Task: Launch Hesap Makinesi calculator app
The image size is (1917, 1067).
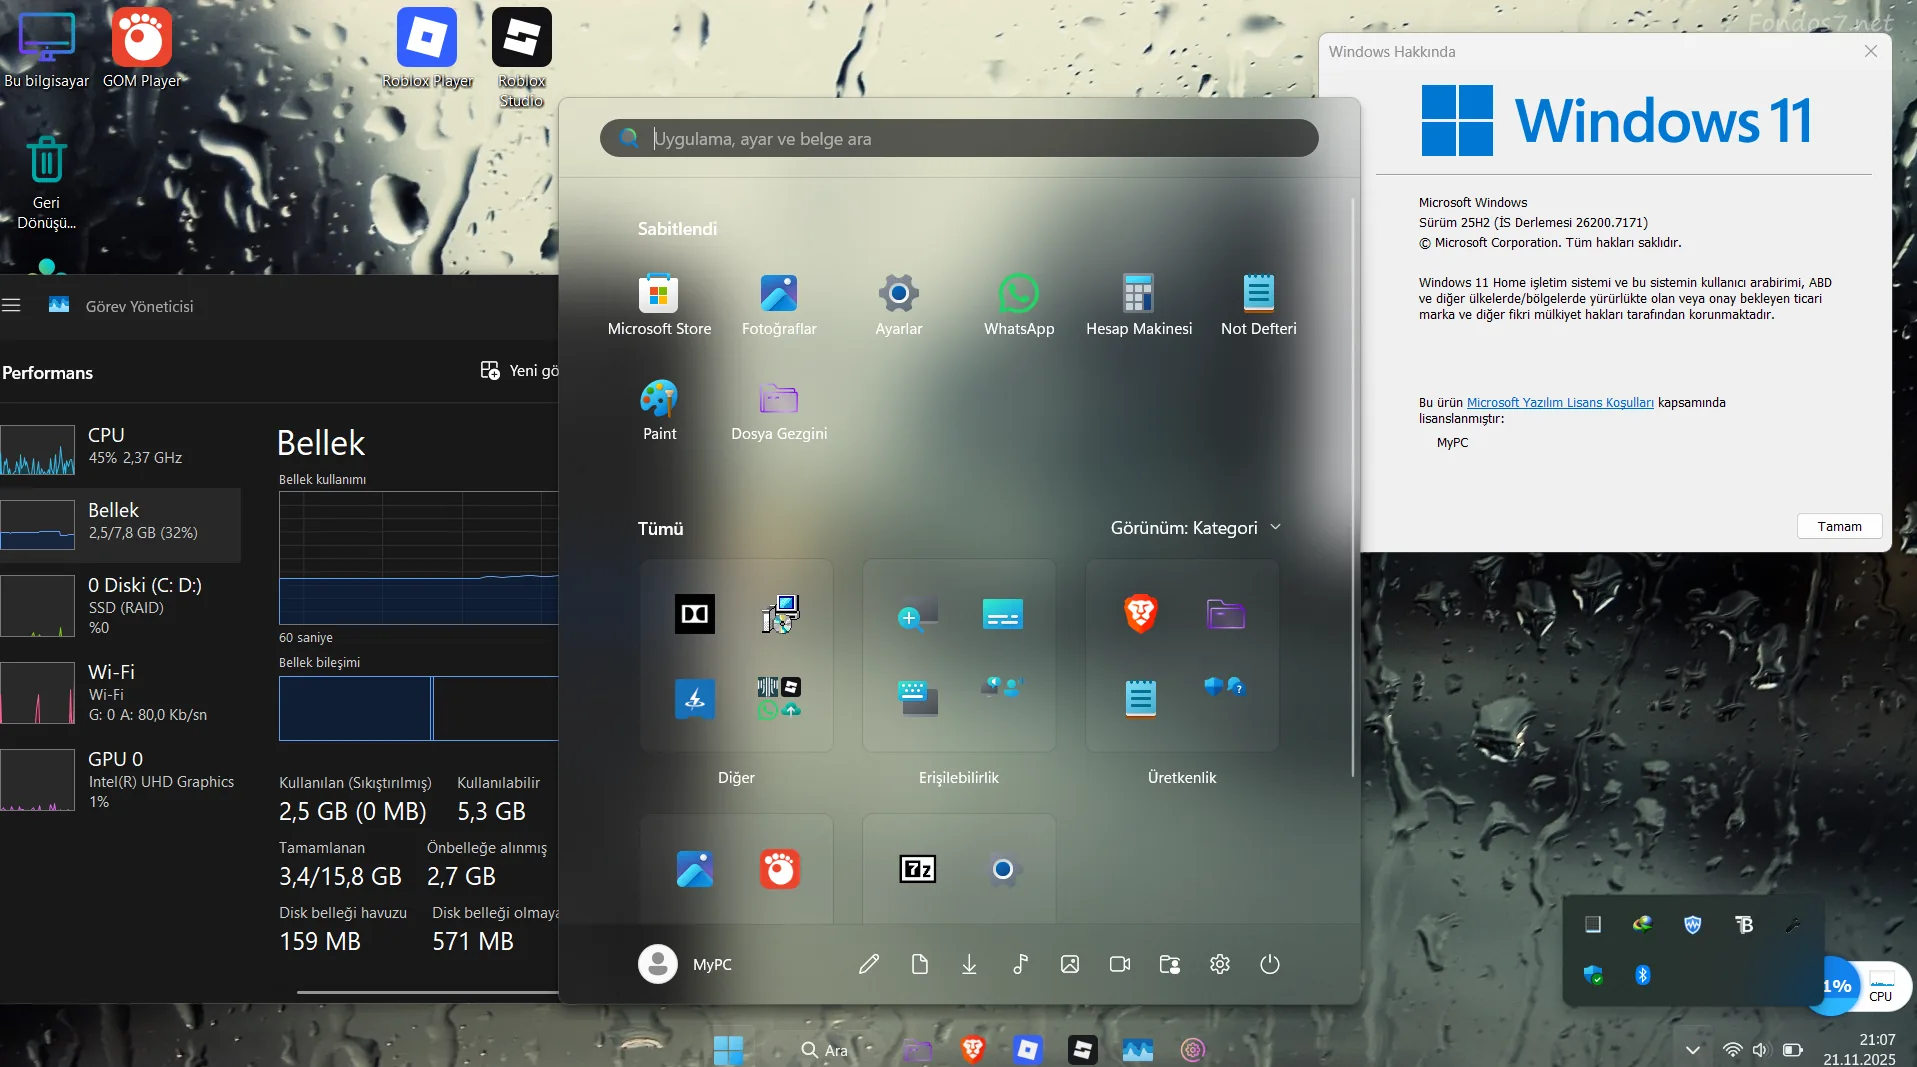Action: tap(1139, 305)
